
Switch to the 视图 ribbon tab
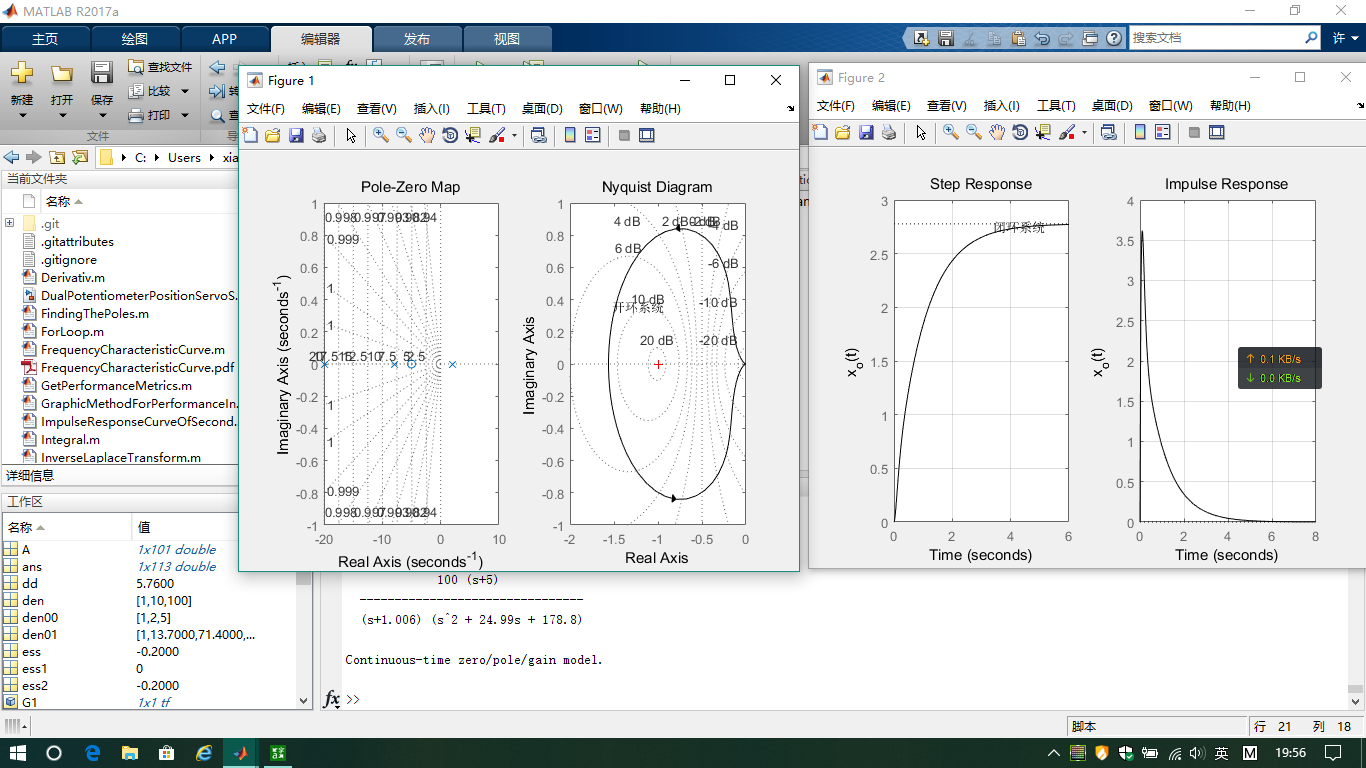[507, 39]
